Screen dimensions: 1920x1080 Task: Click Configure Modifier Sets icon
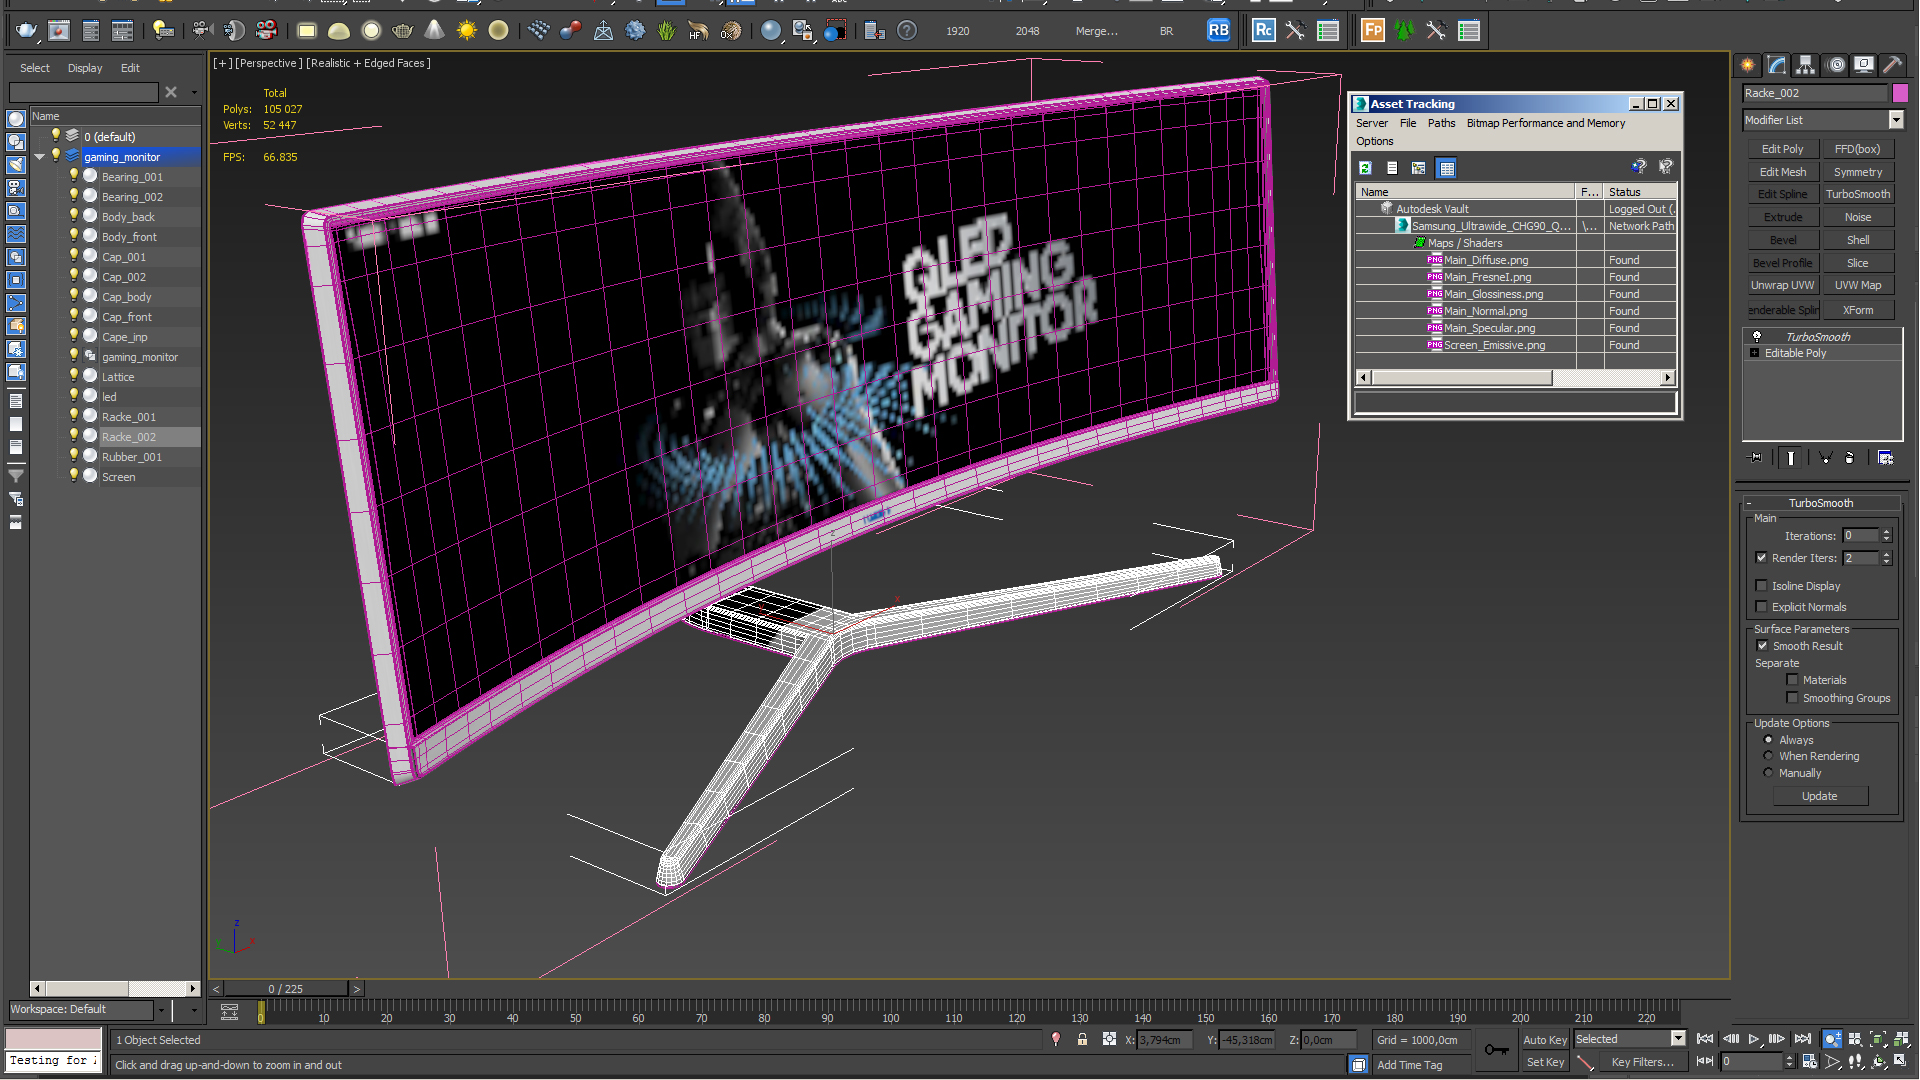tap(1885, 458)
